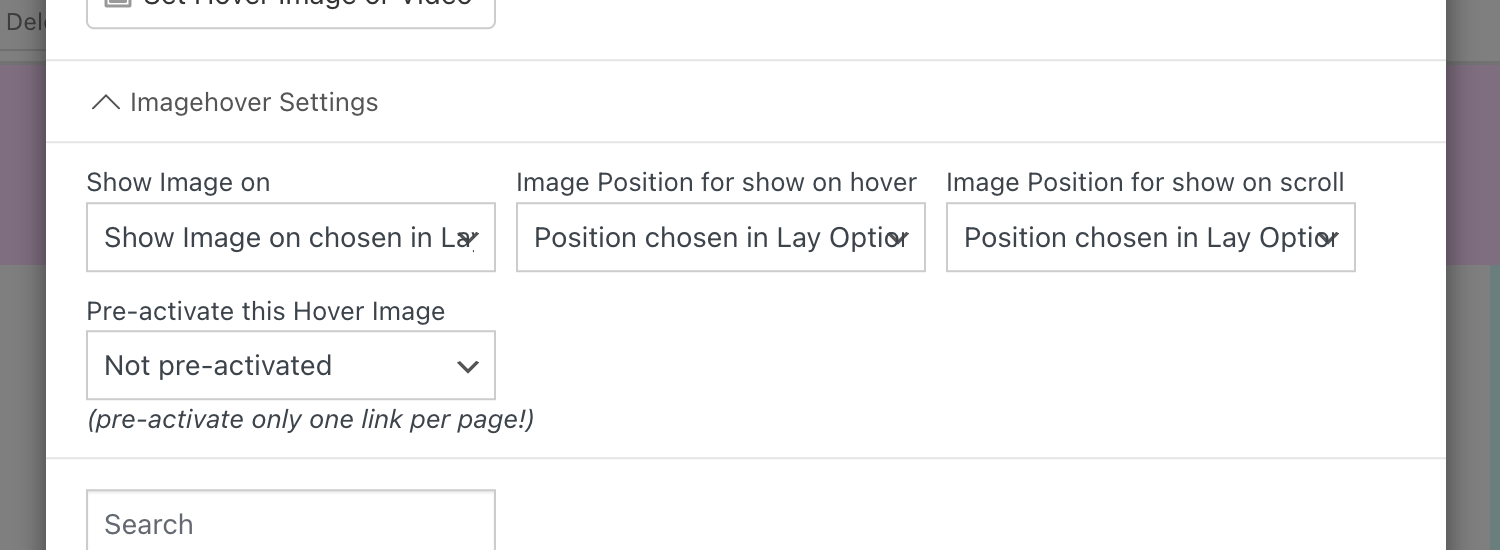Open Image Position for show on scroll dropdown
This screenshot has width=1500, height=550.
click(x=1150, y=238)
